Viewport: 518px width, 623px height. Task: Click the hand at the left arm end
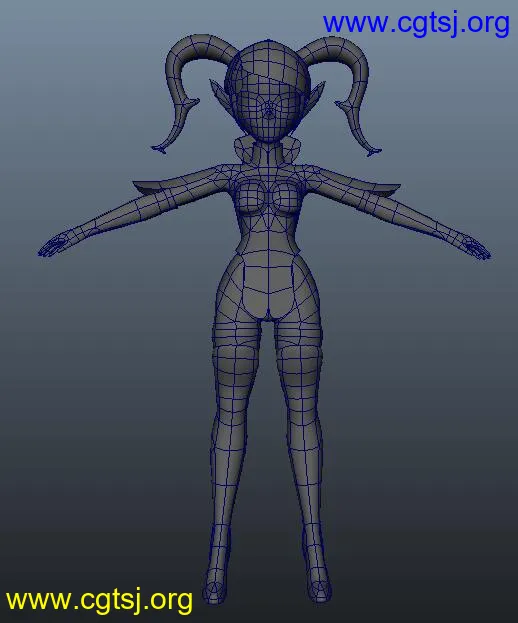tap(54, 246)
